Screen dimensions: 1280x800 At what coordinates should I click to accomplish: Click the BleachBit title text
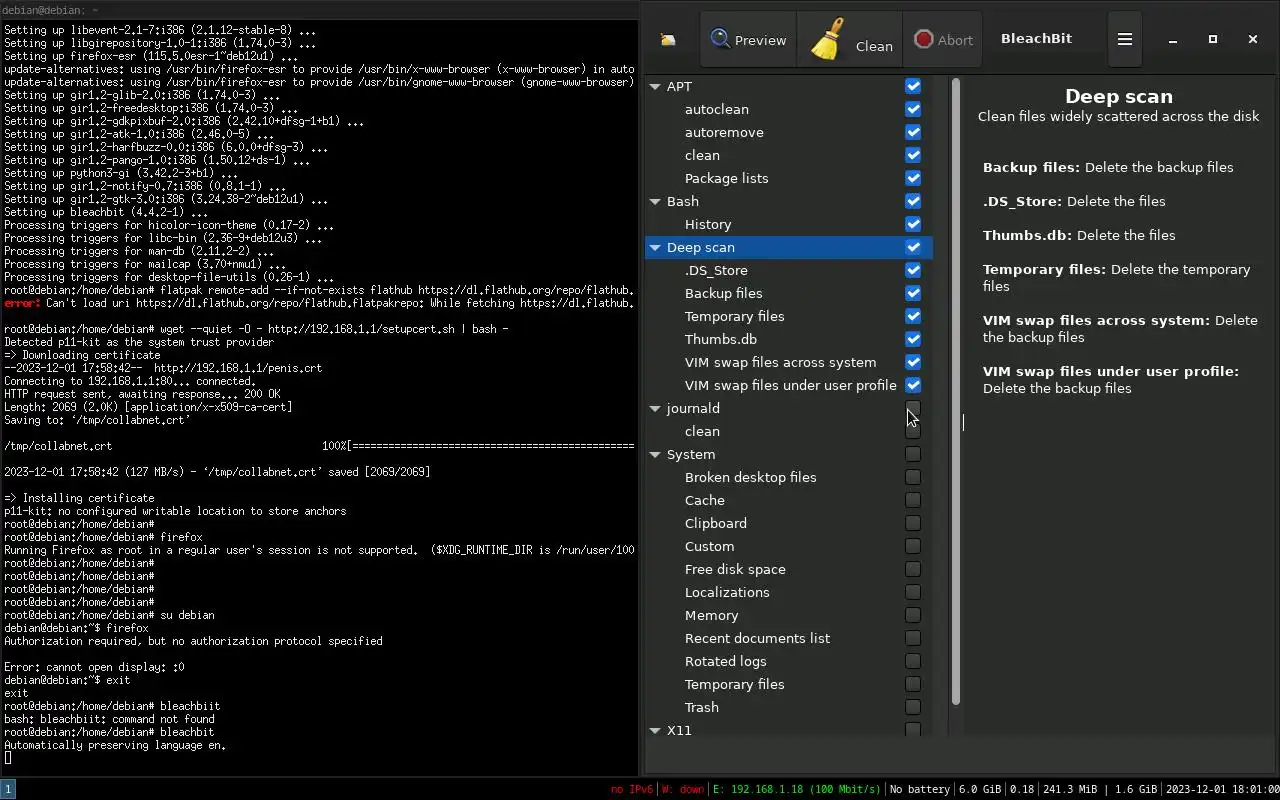1036,38
